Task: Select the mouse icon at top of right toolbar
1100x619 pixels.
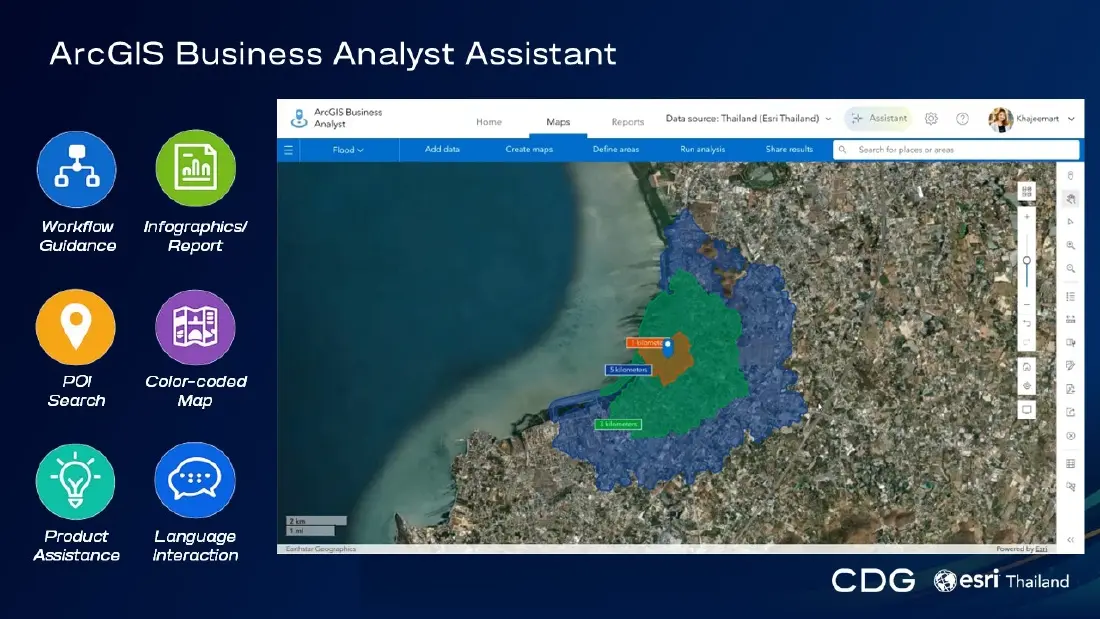Action: (x=1071, y=175)
